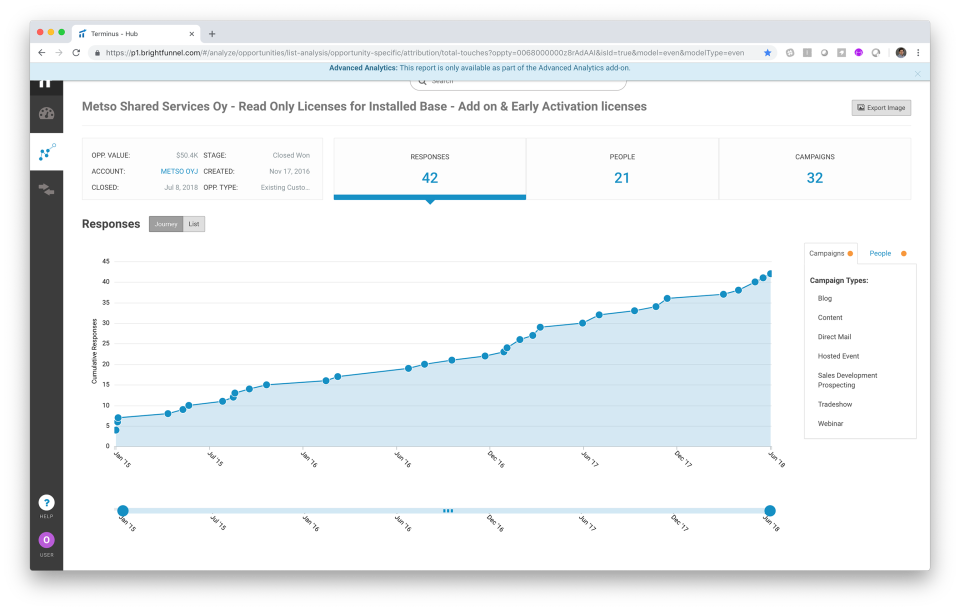Viewport: 960px width, 610px height.
Task: Click the lowest data point at Jan '15
Action: click(x=116, y=430)
